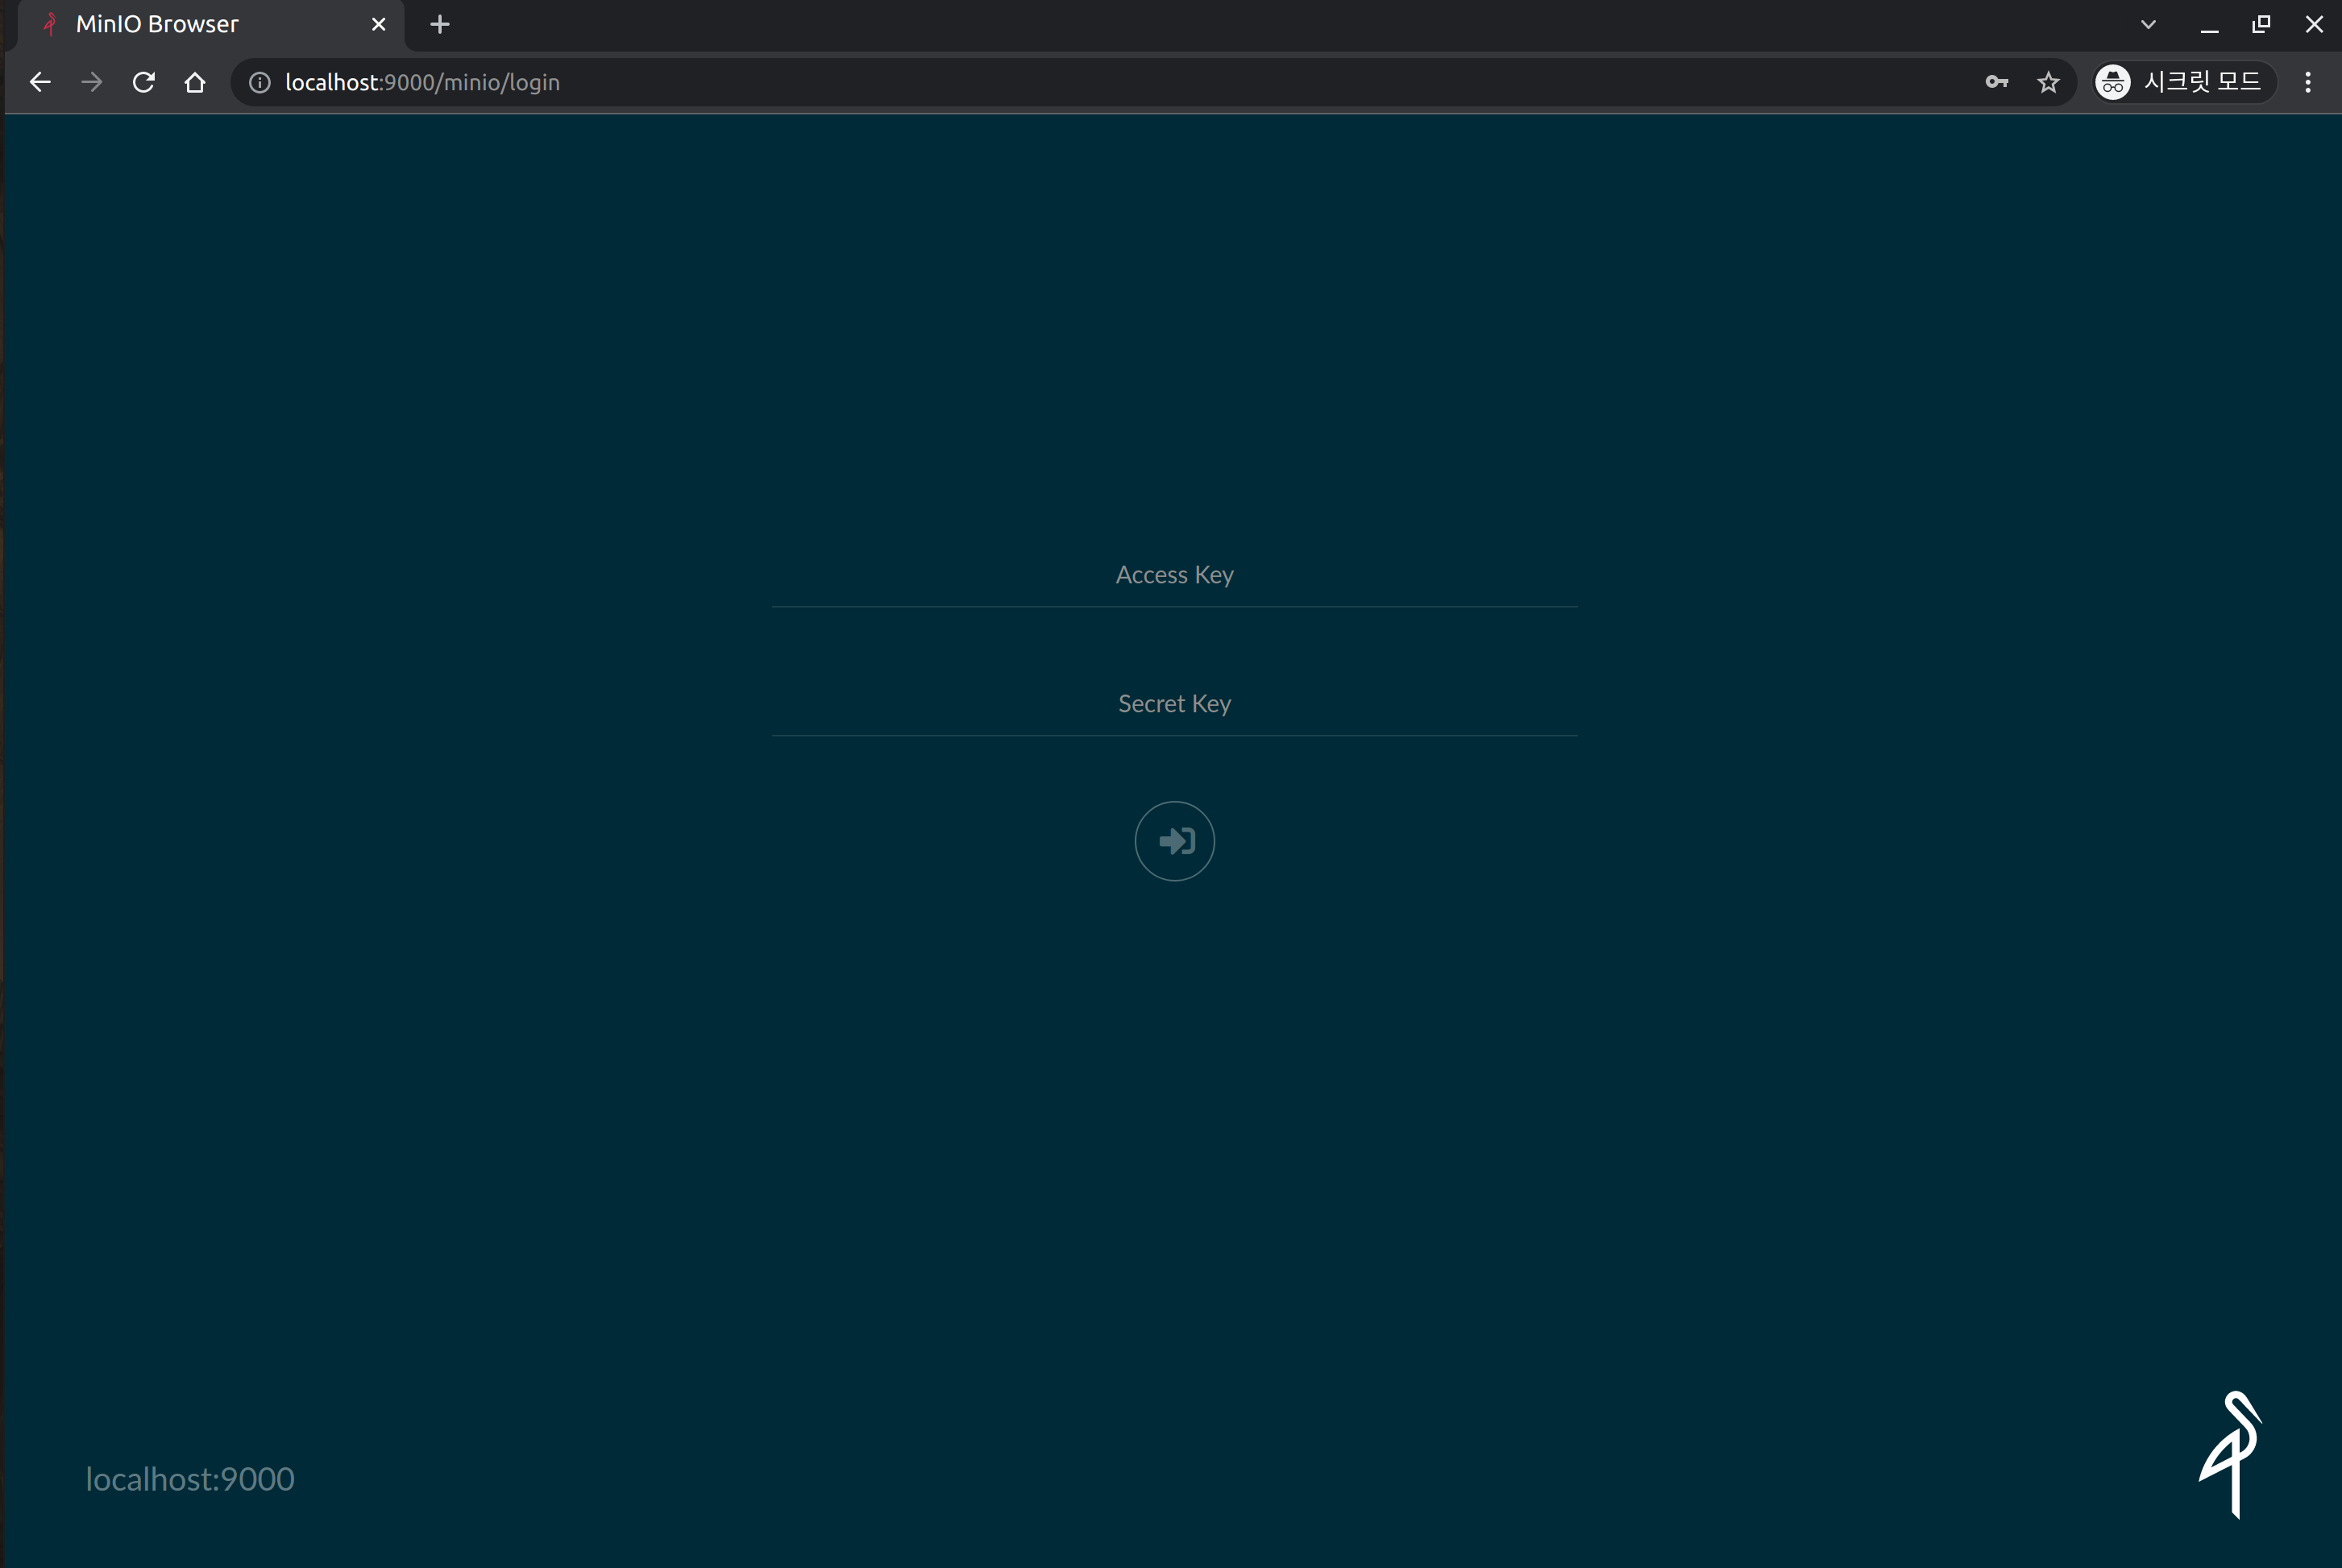Image resolution: width=2342 pixels, height=1568 pixels.
Task: View site information icon in address bar
Action: click(260, 82)
